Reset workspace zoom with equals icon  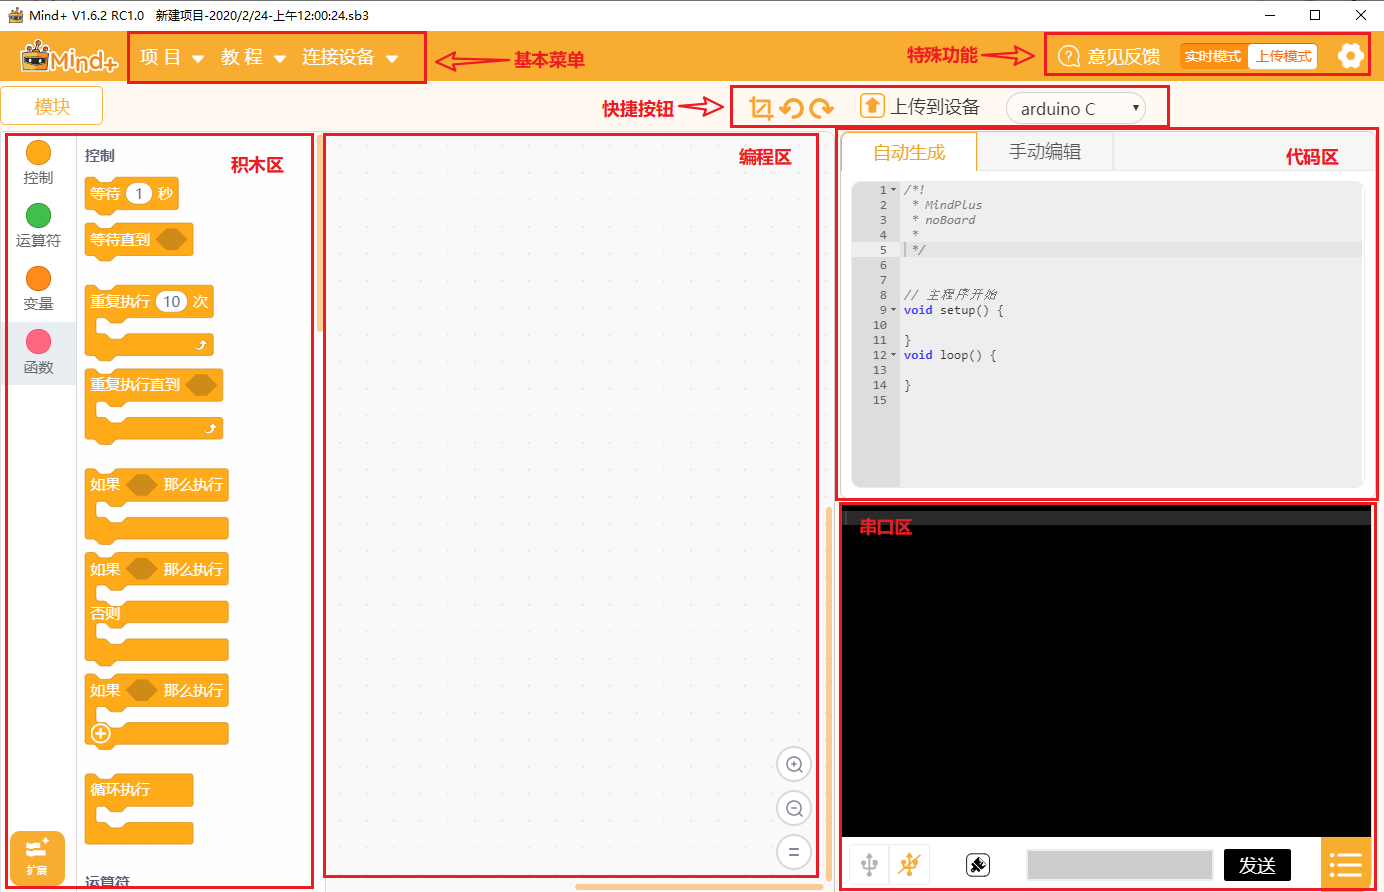point(794,852)
